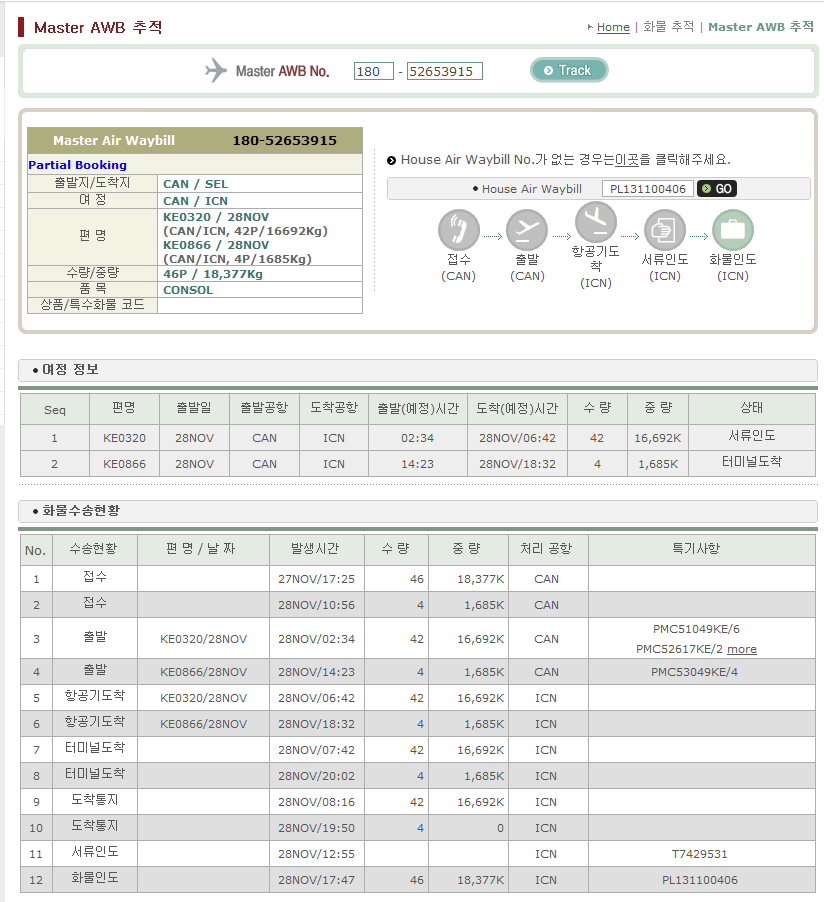Click 'KE0320/28NOV' in the 출발 row 3

(204, 639)
